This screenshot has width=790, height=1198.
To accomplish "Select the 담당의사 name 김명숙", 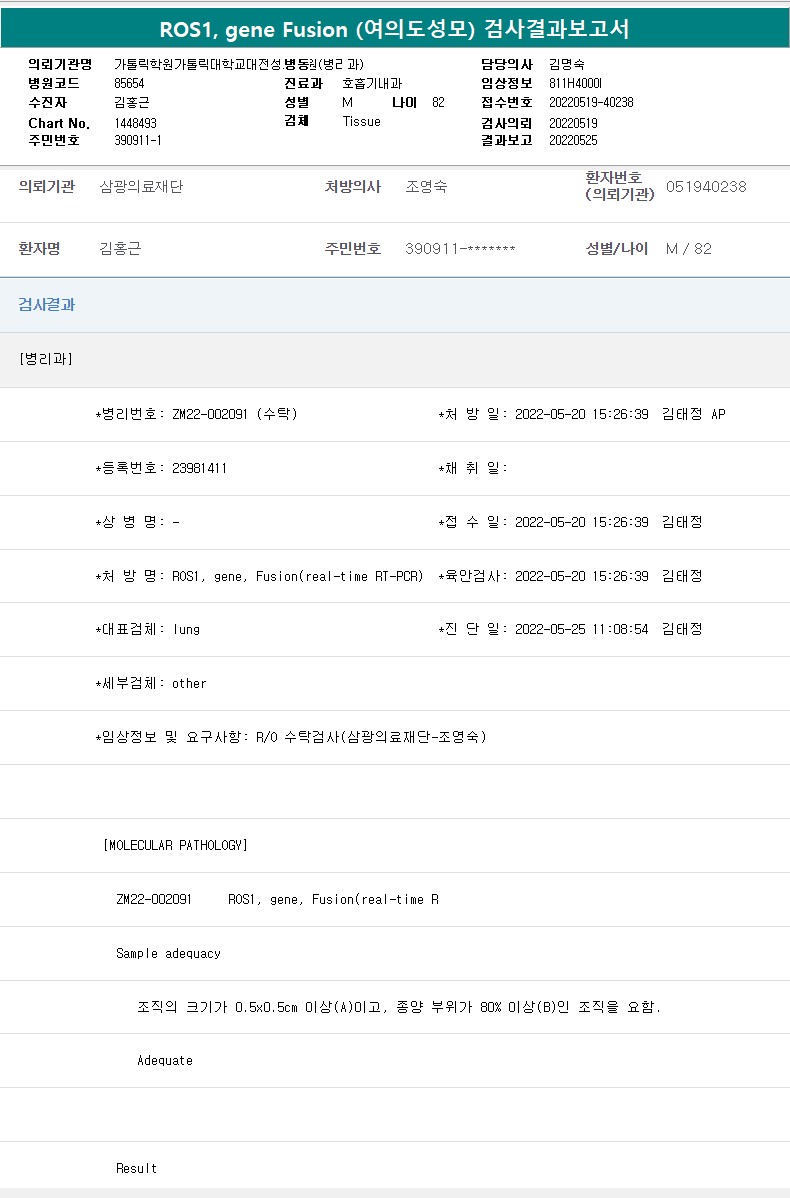I will point(567,64).
